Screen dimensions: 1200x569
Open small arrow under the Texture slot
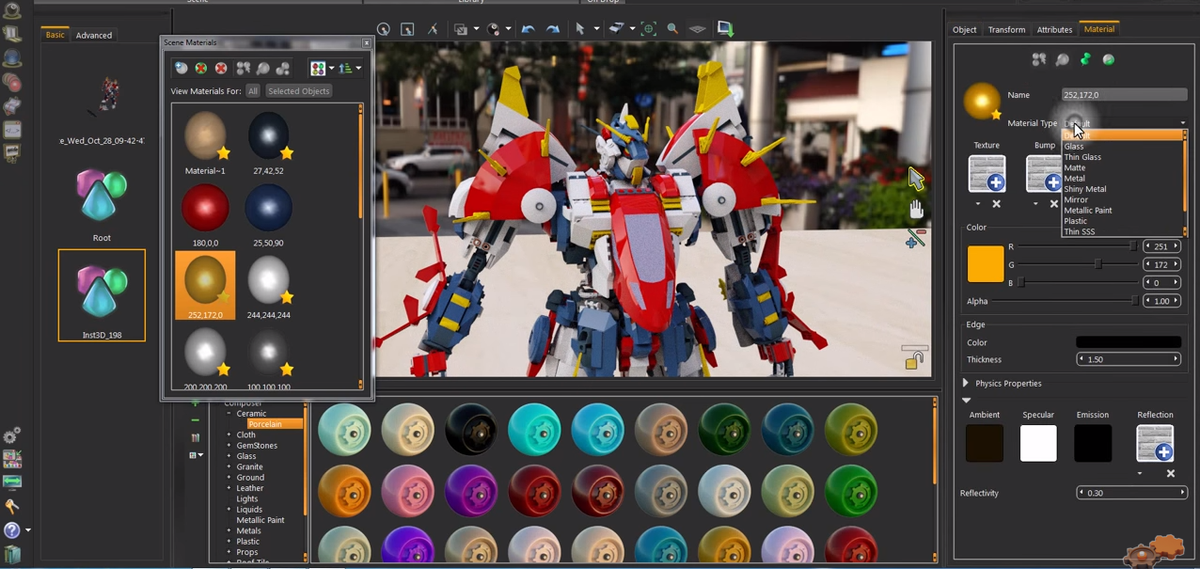(978, 204)
